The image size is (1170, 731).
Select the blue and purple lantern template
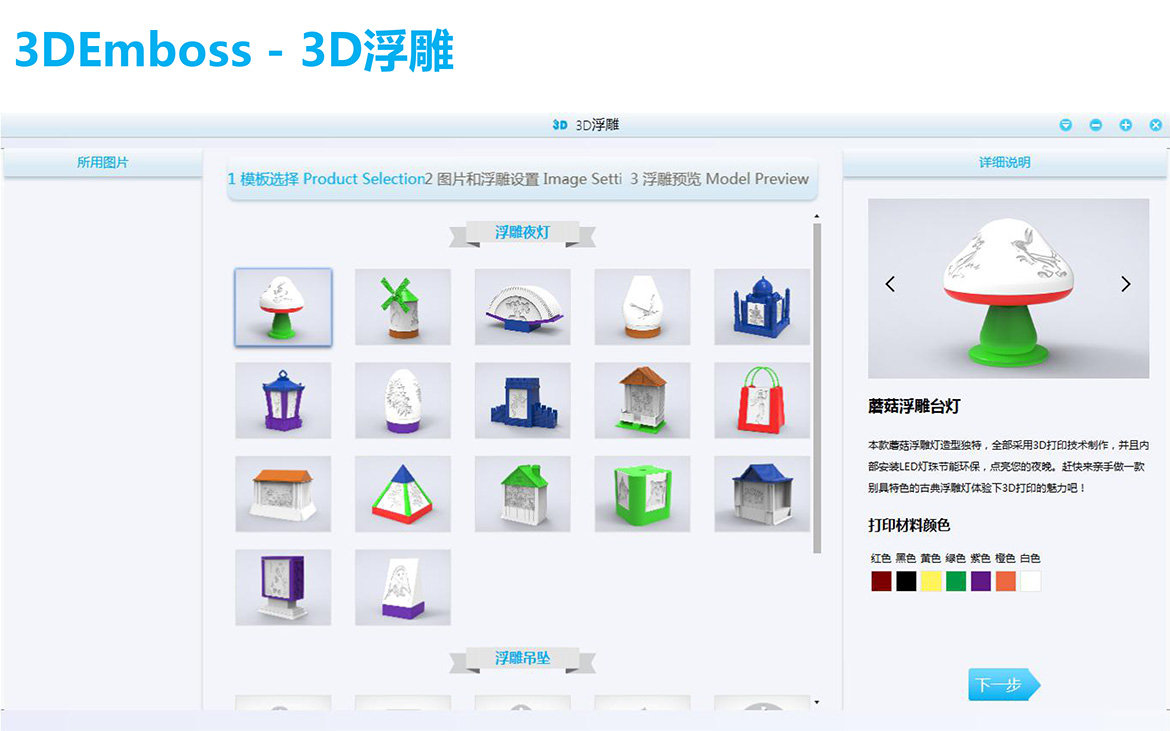(x=283, y=401)
